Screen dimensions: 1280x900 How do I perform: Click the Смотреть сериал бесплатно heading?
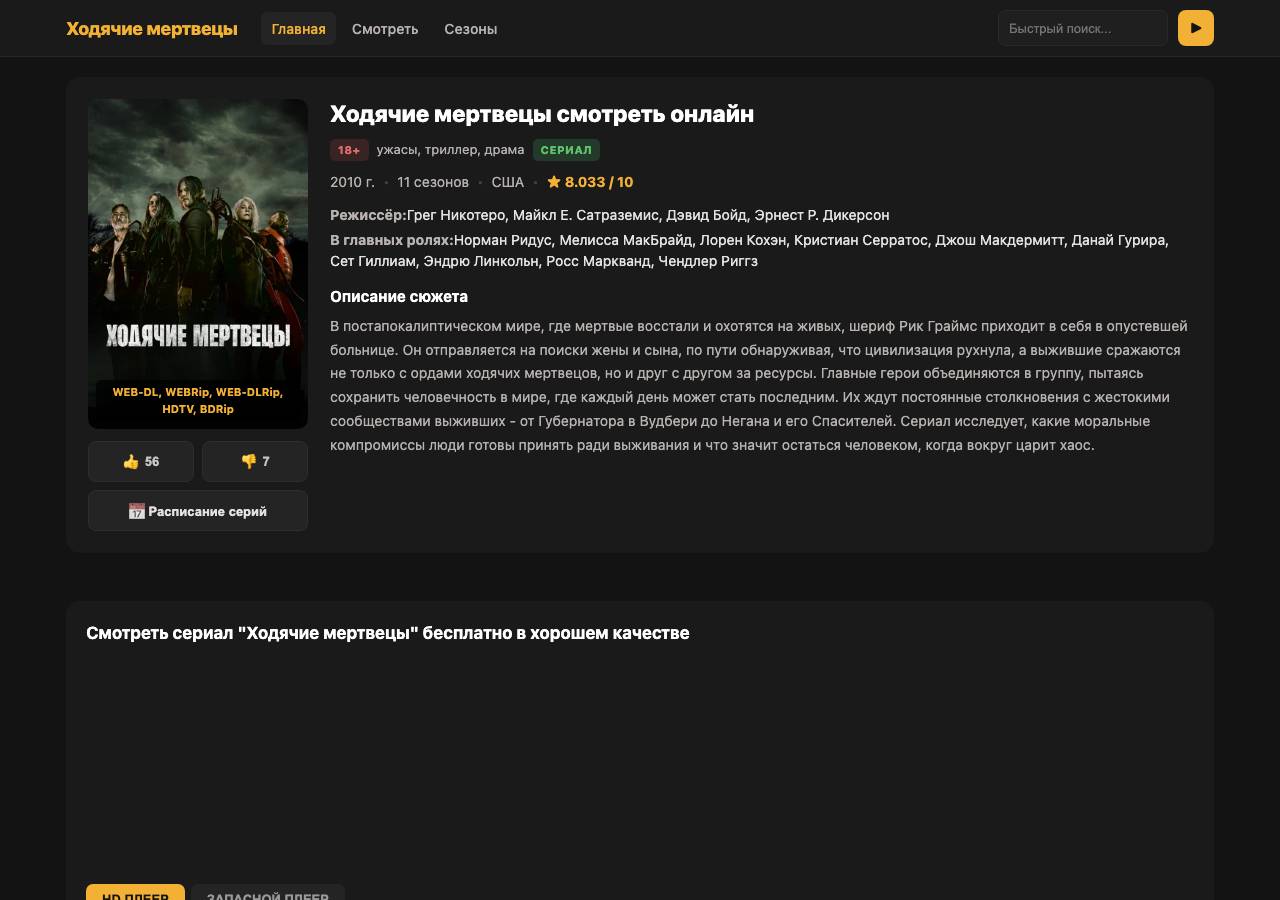[x=388, y=633]
